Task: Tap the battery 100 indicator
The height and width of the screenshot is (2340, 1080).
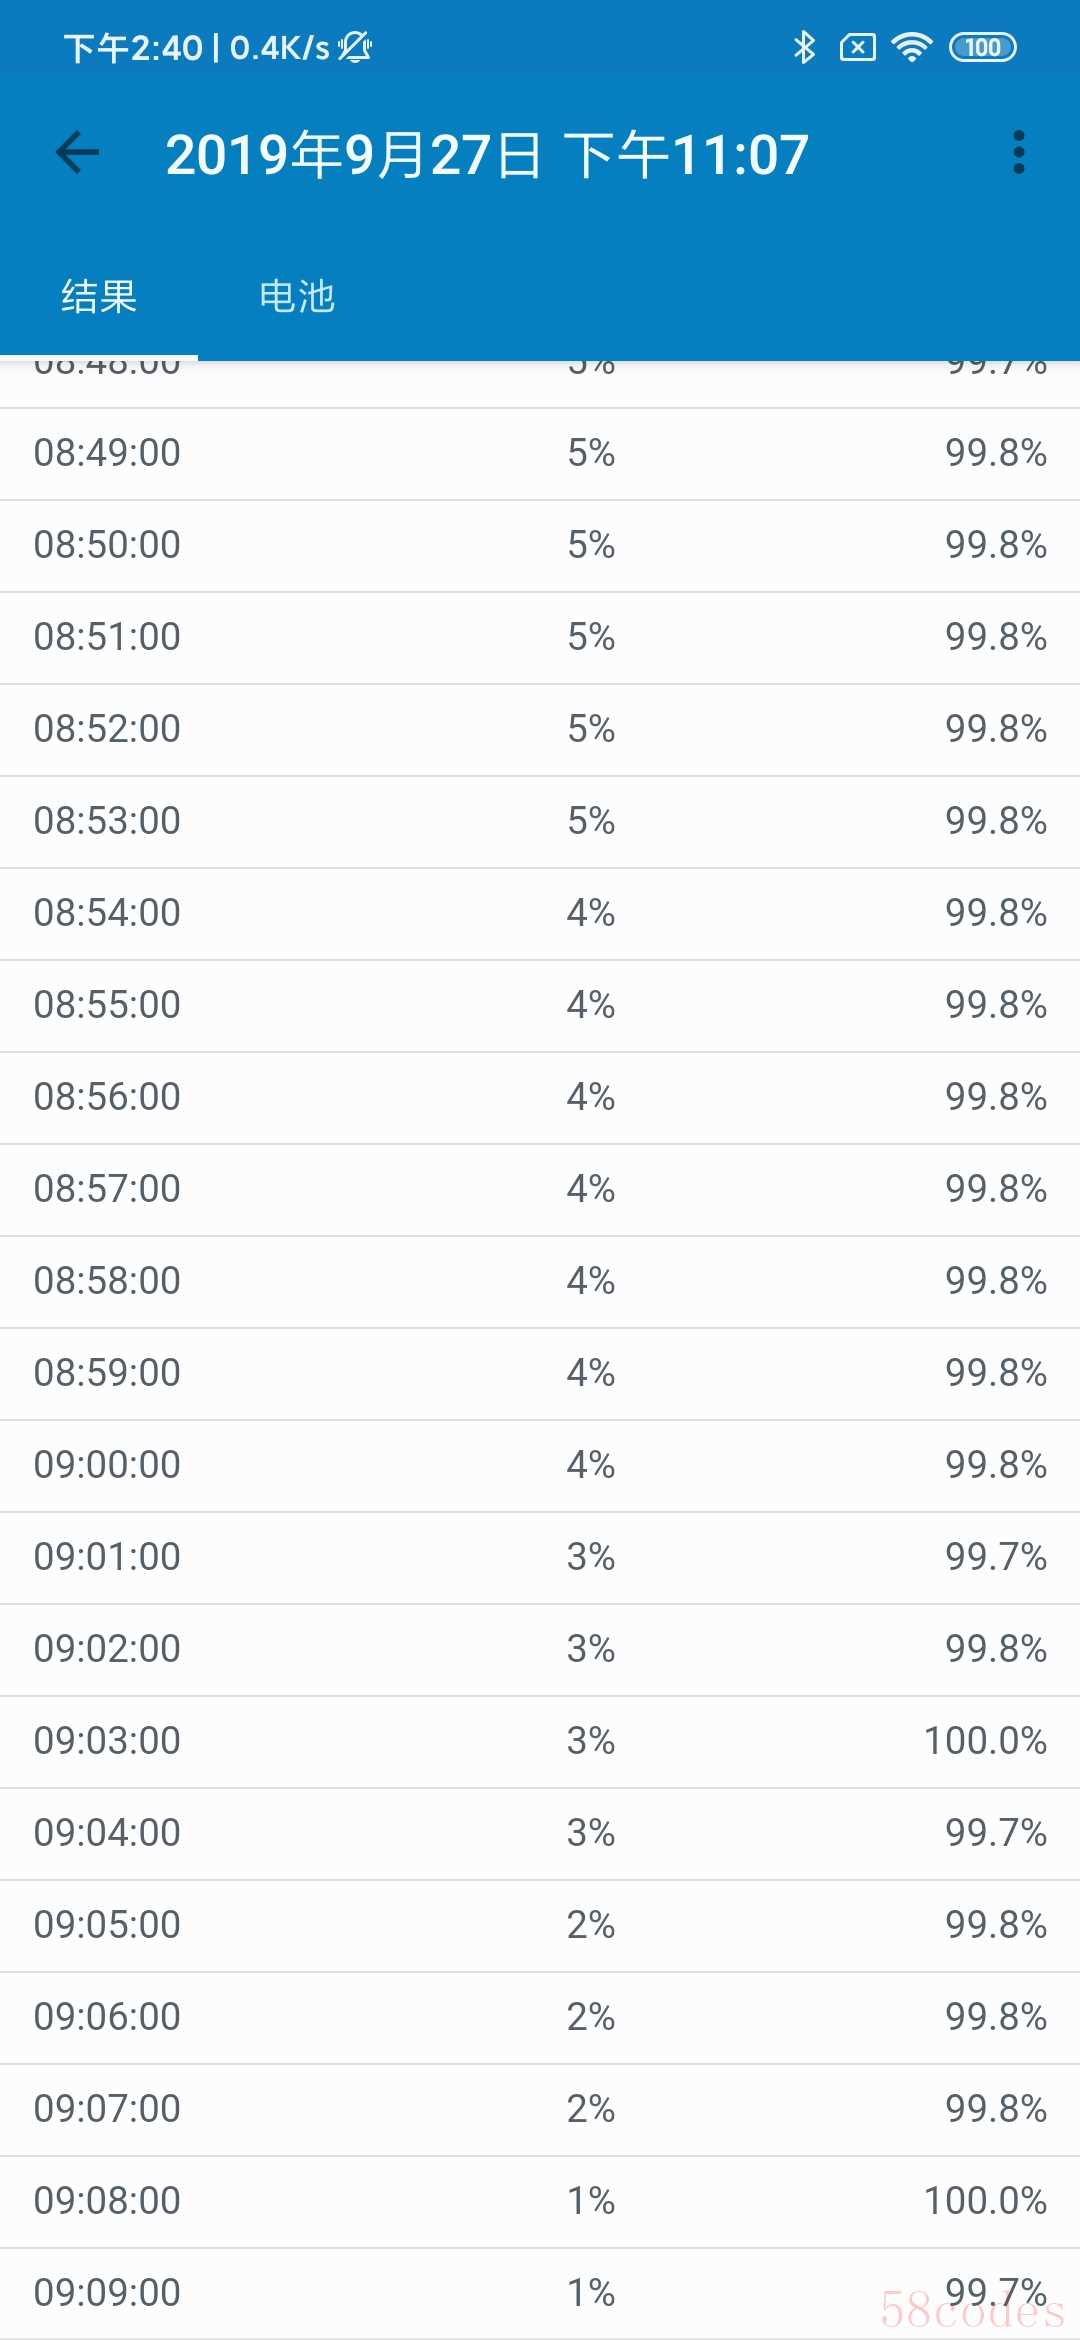Action: [982, 47]
